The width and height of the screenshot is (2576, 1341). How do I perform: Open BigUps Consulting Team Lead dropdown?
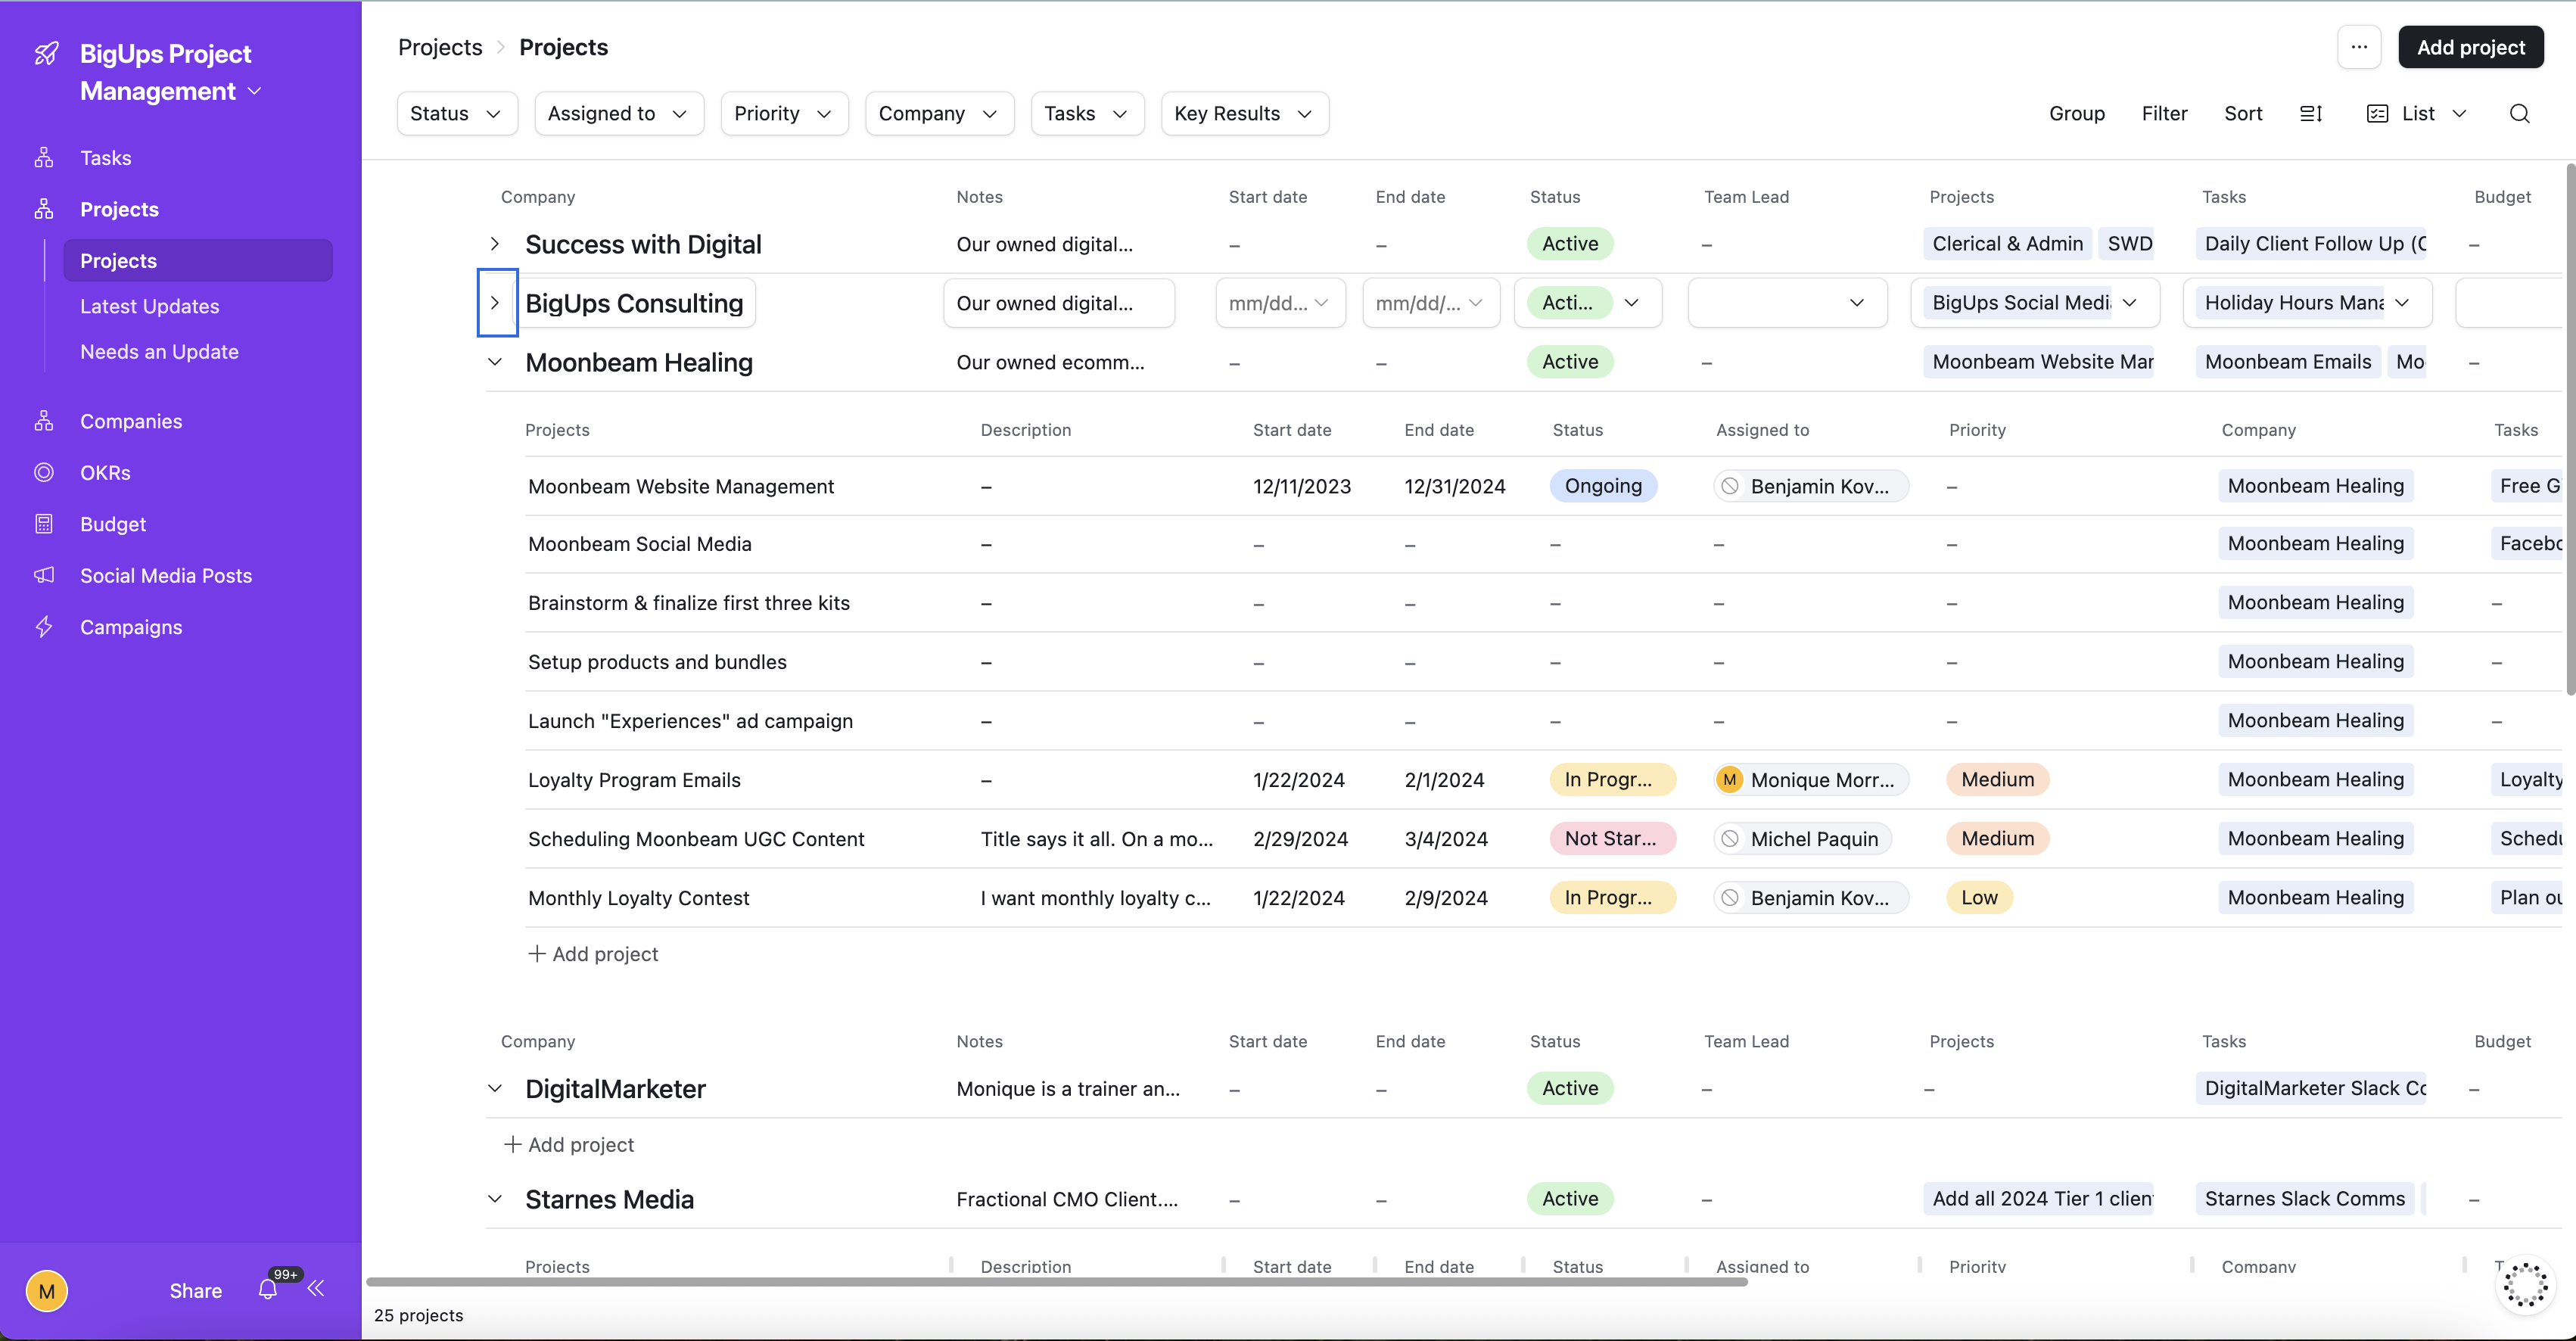pos(1787,303)
